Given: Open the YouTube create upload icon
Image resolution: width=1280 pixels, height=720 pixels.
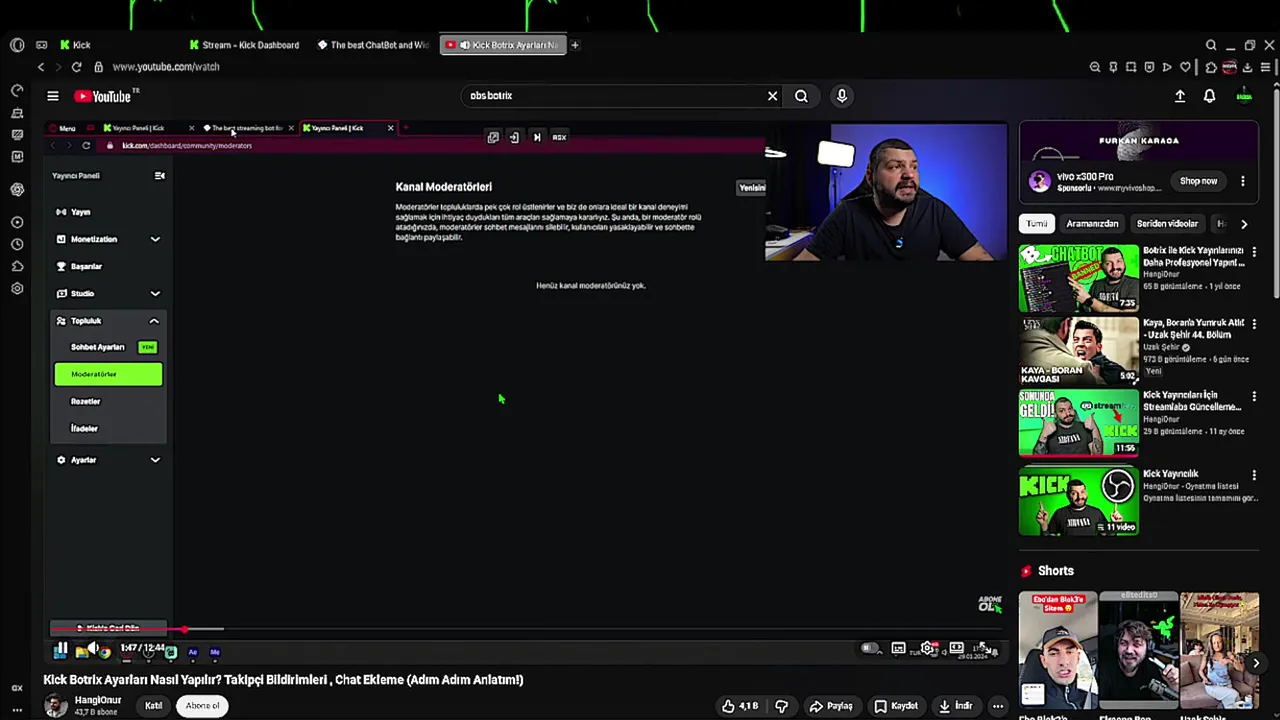Looking at the screenshot, I should point(1180,96).
